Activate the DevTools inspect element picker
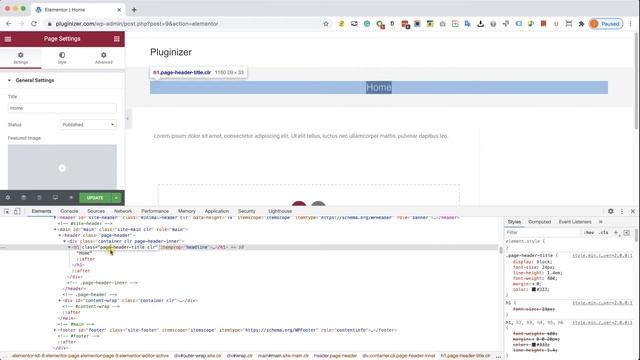Viewport: 640px width, 360px height. click(x=7, y=211)
